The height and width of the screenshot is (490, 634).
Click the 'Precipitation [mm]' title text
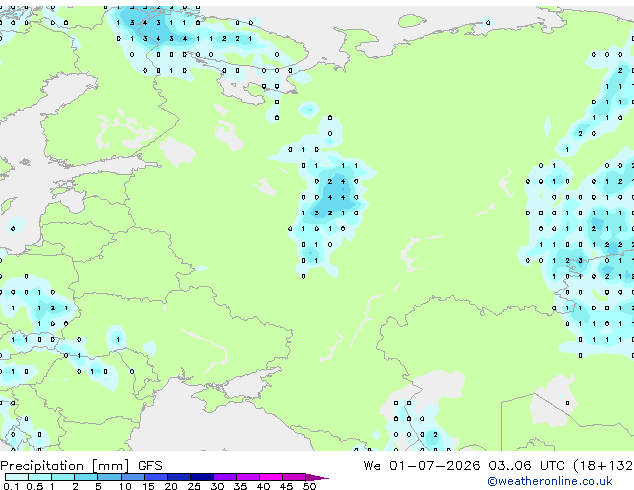pyautogui.click(x=65, y=466)
